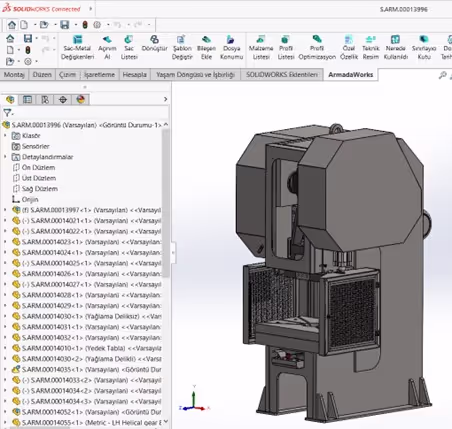Viewport: 452px width, 429px height.
Task: Open the Montaj ribbon tab
Action: tap(14, 75)
